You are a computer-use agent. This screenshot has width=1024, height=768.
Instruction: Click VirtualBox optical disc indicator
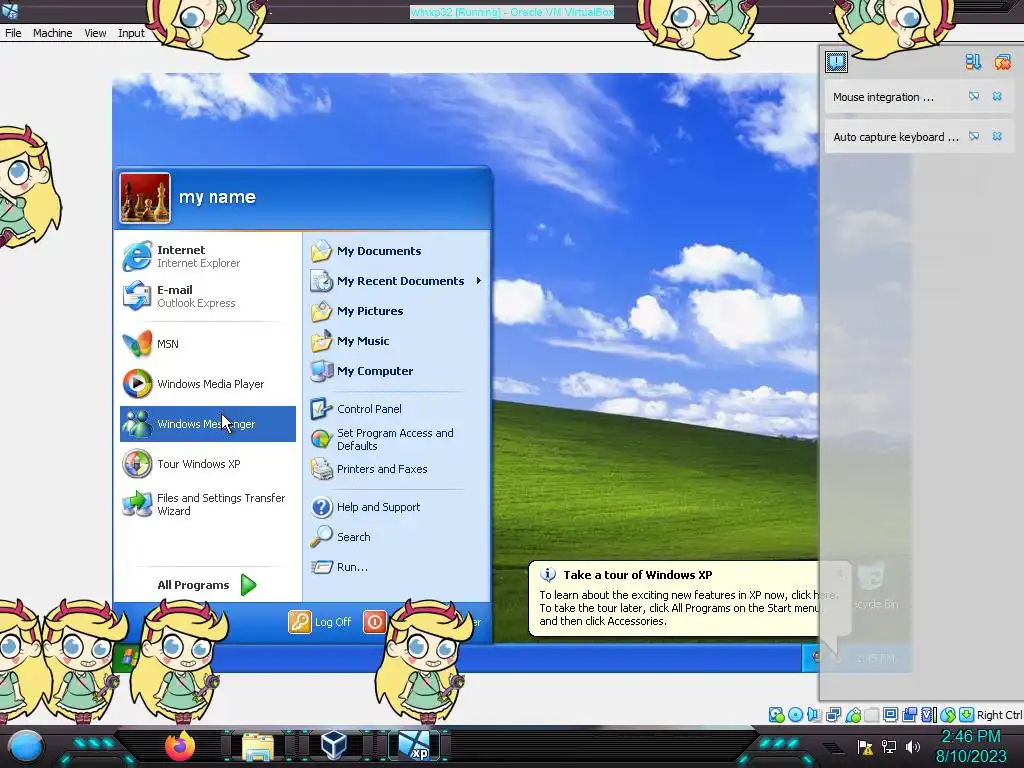click(795, 715)
